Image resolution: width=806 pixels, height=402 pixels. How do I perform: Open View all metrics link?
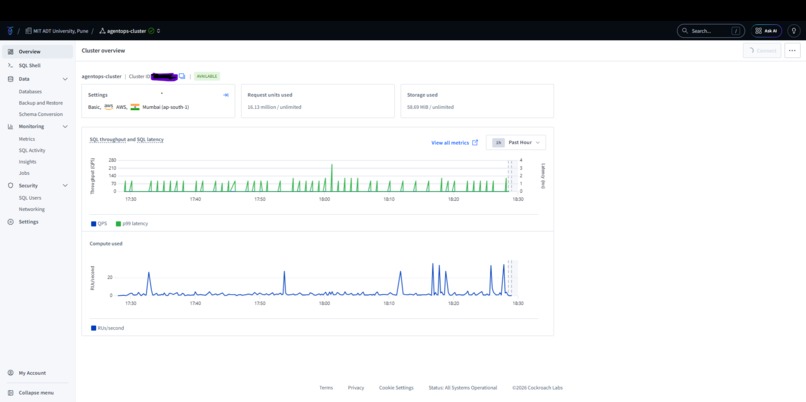[x=450, y=143]
